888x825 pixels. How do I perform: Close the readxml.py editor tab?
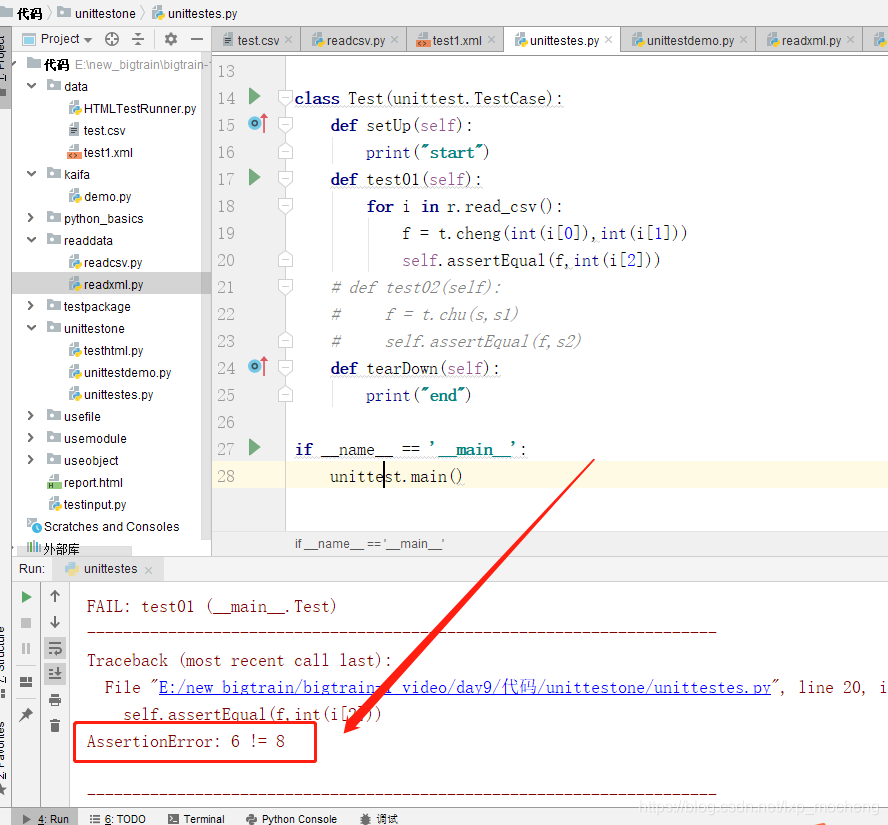(851, 40)
